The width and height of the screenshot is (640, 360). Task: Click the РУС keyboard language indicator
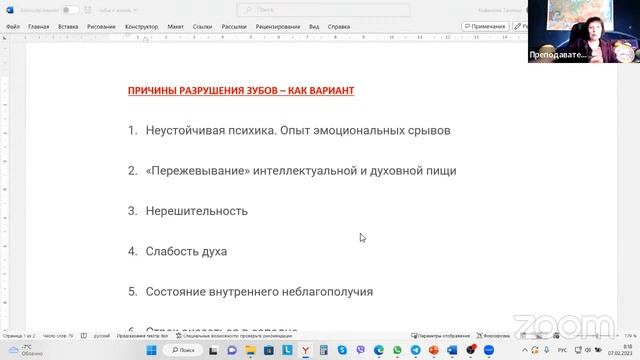[562, 350]
